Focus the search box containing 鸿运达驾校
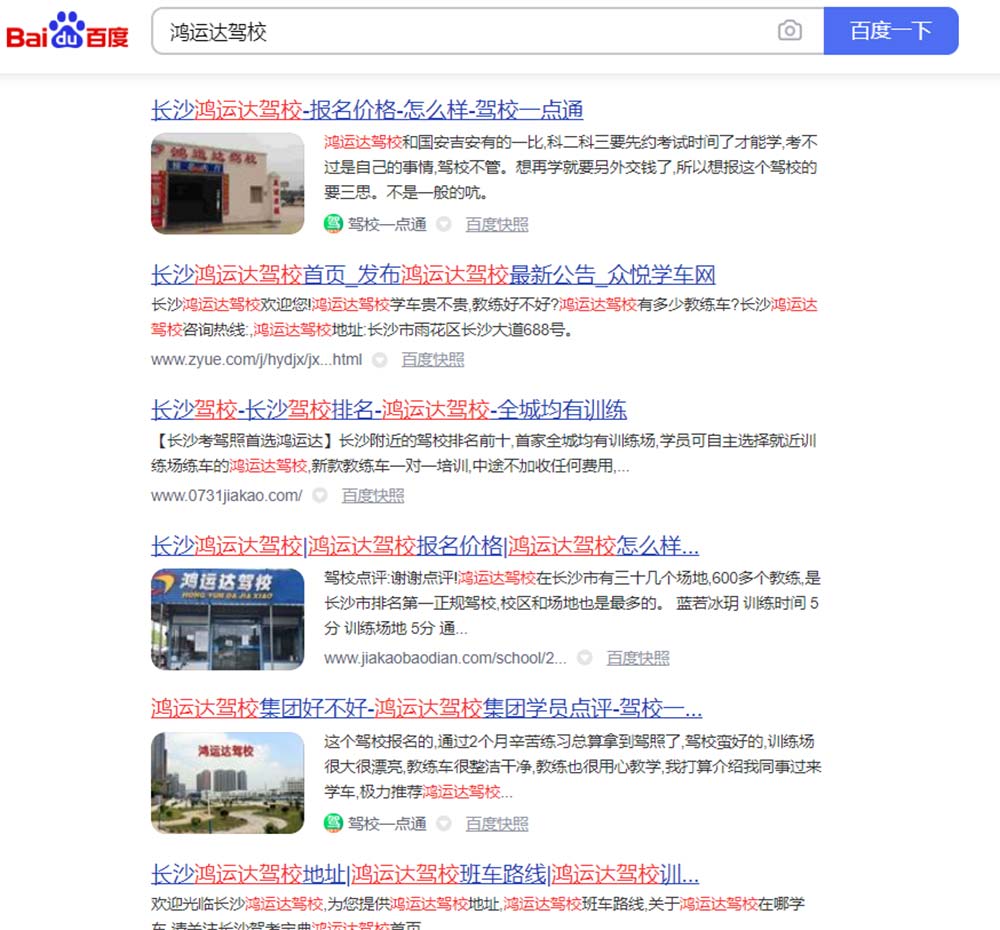This screenshot has width=1000, height=930. click(460, 32)
